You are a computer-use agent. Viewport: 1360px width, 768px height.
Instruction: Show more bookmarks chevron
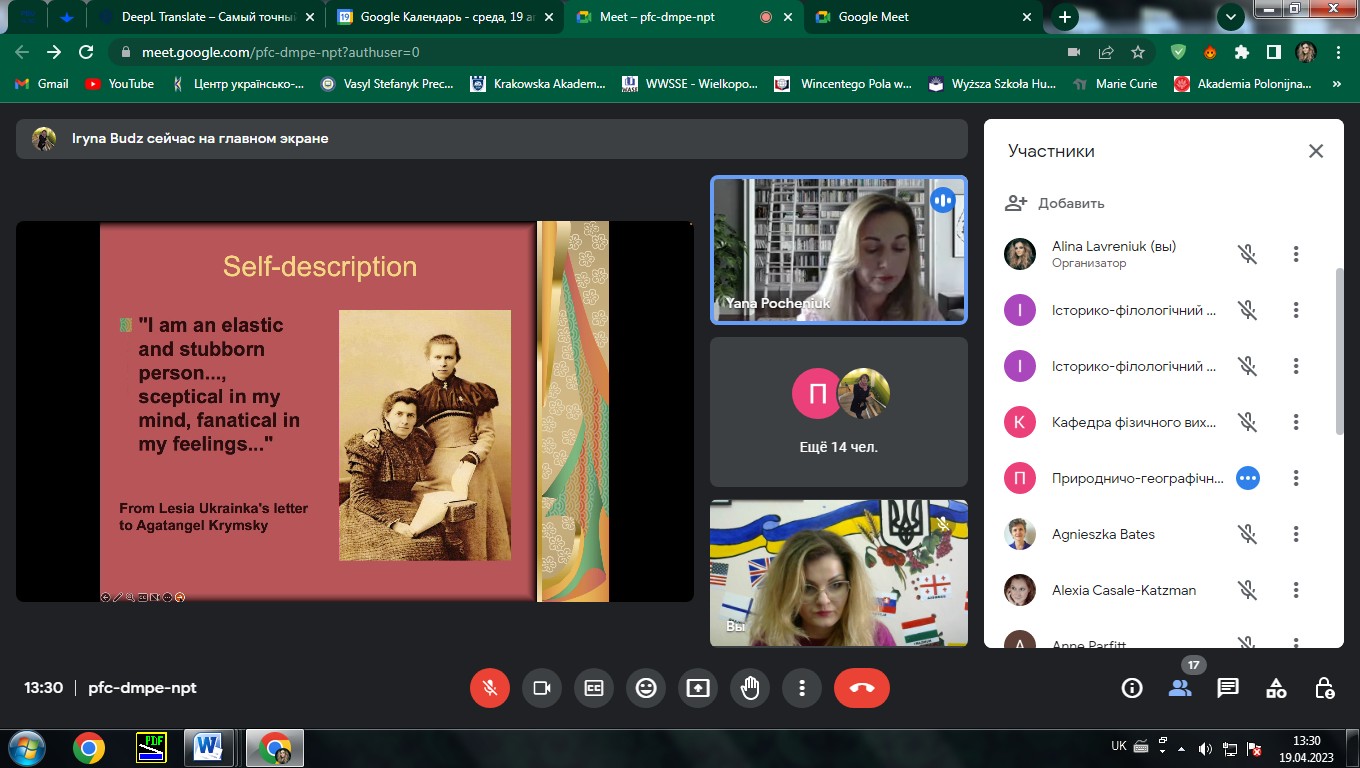pyautogui.click(x=1337, y=84)
